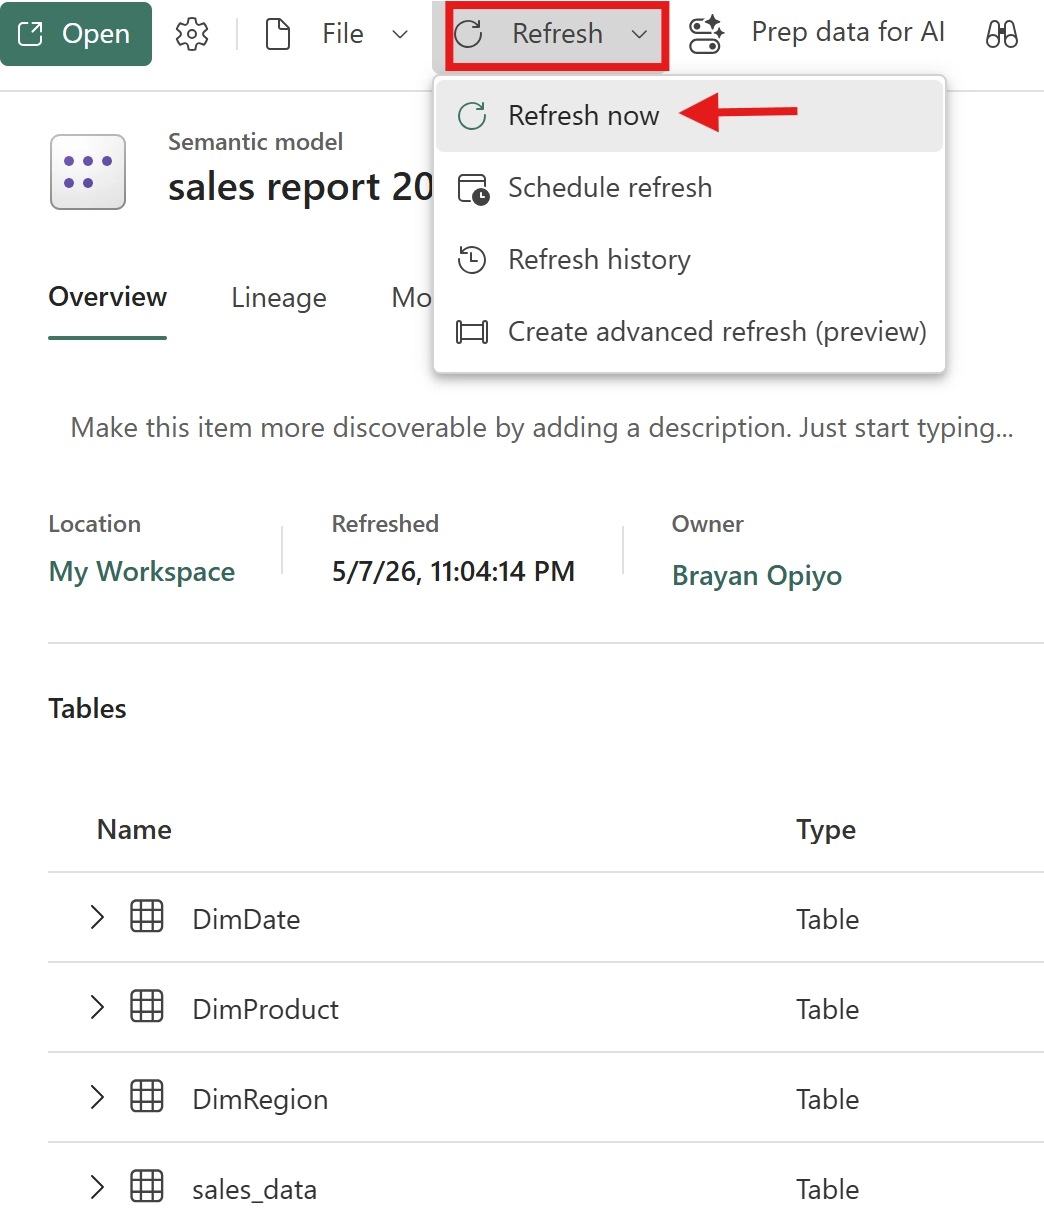The width and height of the screenshot is (1044, 1229).
Task: Expand the DimRegion table row
Action: click(97, 1097)
